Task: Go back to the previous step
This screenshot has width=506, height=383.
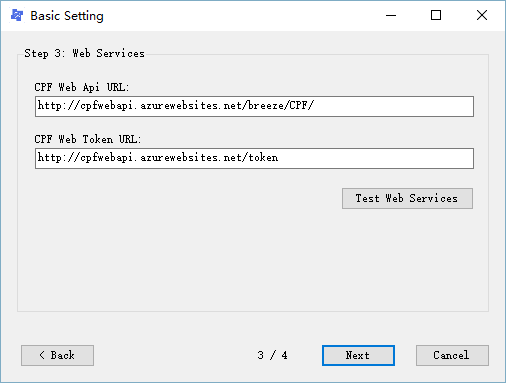Action: pyautogui.click(x=57, y=355)
